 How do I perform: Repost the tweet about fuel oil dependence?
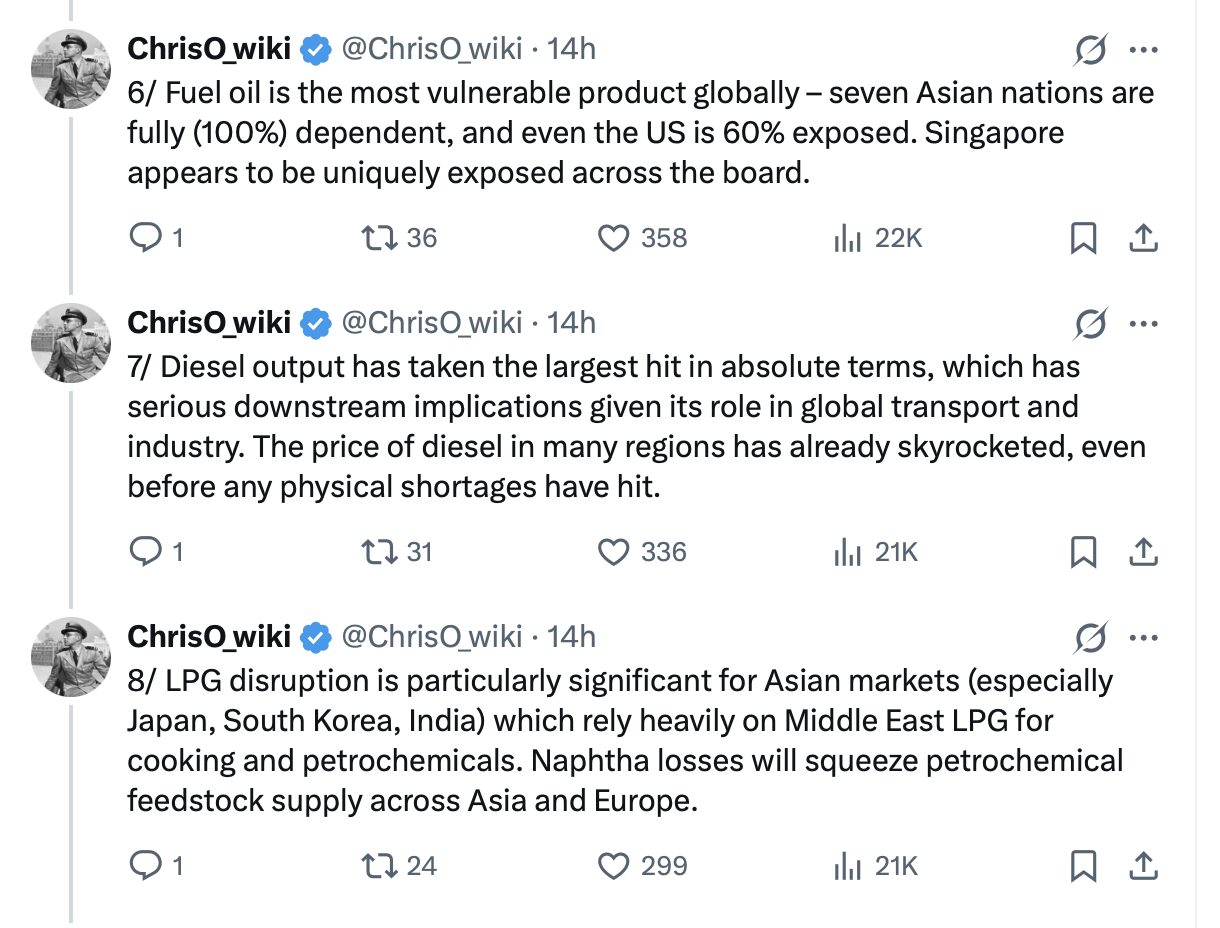pyautogui.click(x=379, y=238)
